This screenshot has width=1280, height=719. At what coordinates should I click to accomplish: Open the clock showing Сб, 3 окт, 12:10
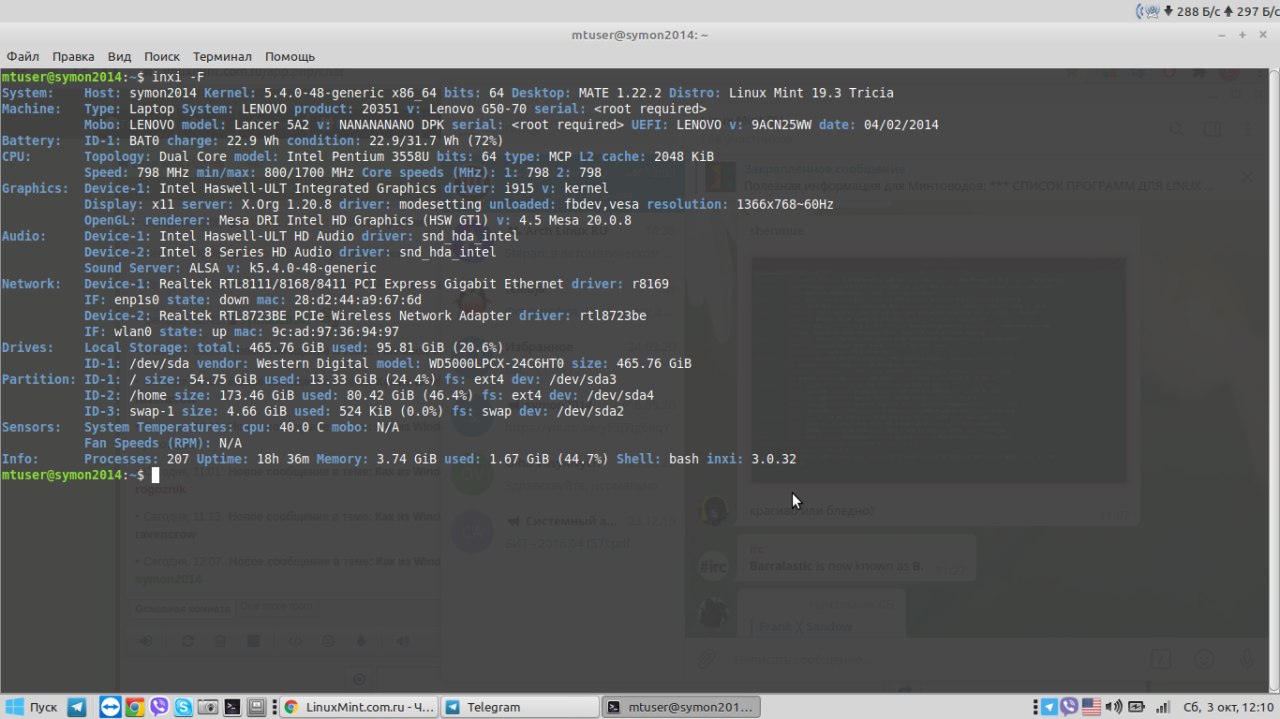(x=1227, y=707)
